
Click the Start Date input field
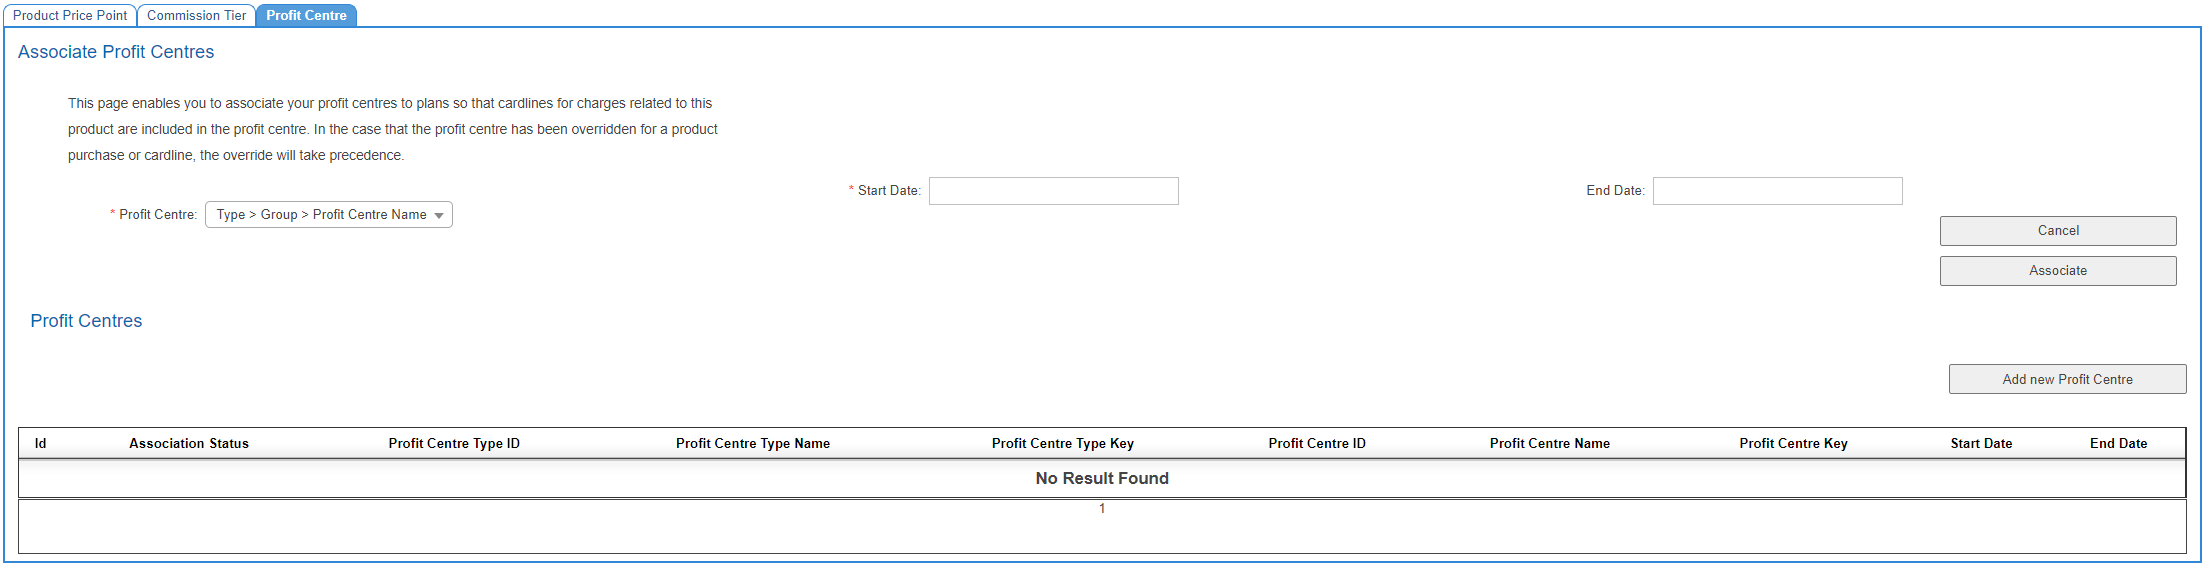click(x=1053, y=191)
